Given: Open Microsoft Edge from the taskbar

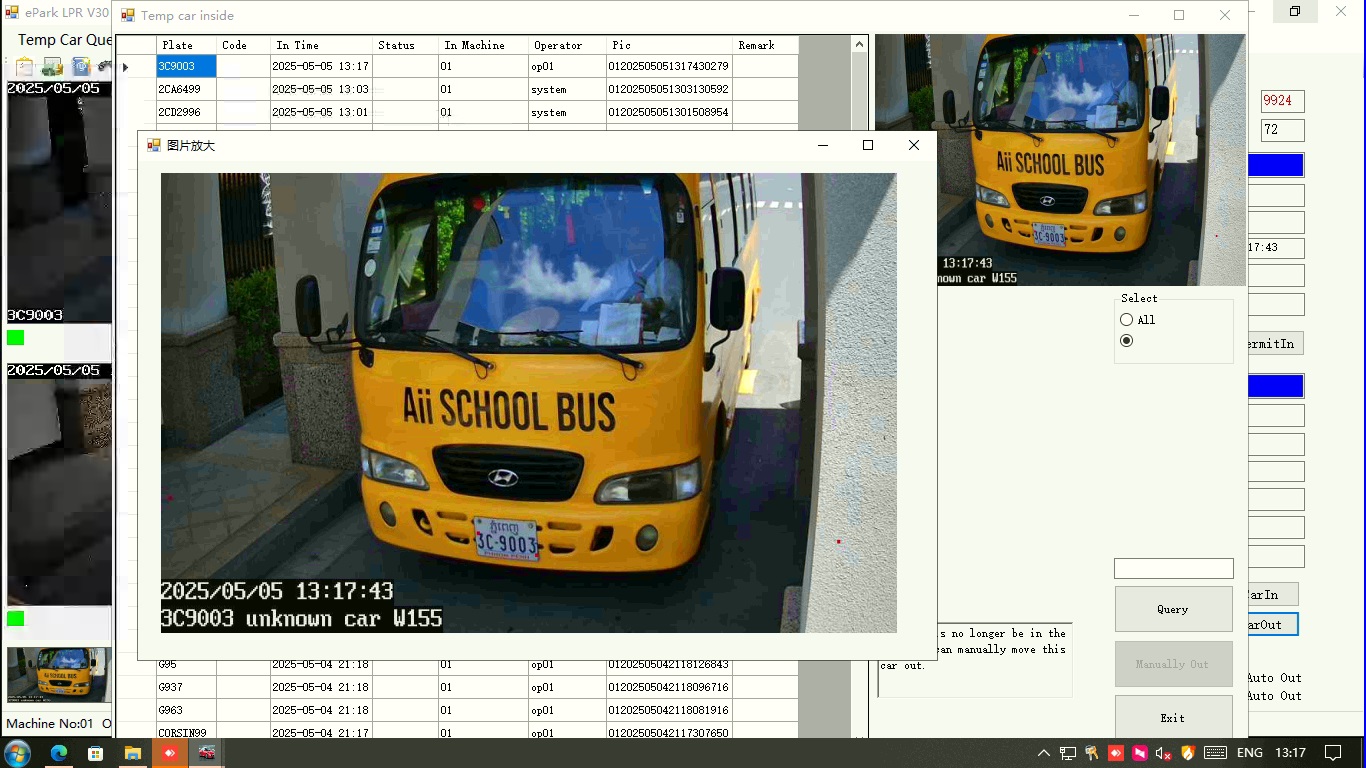Looking at the screenshot, I should pyautogui.click(x=58, y=753).
